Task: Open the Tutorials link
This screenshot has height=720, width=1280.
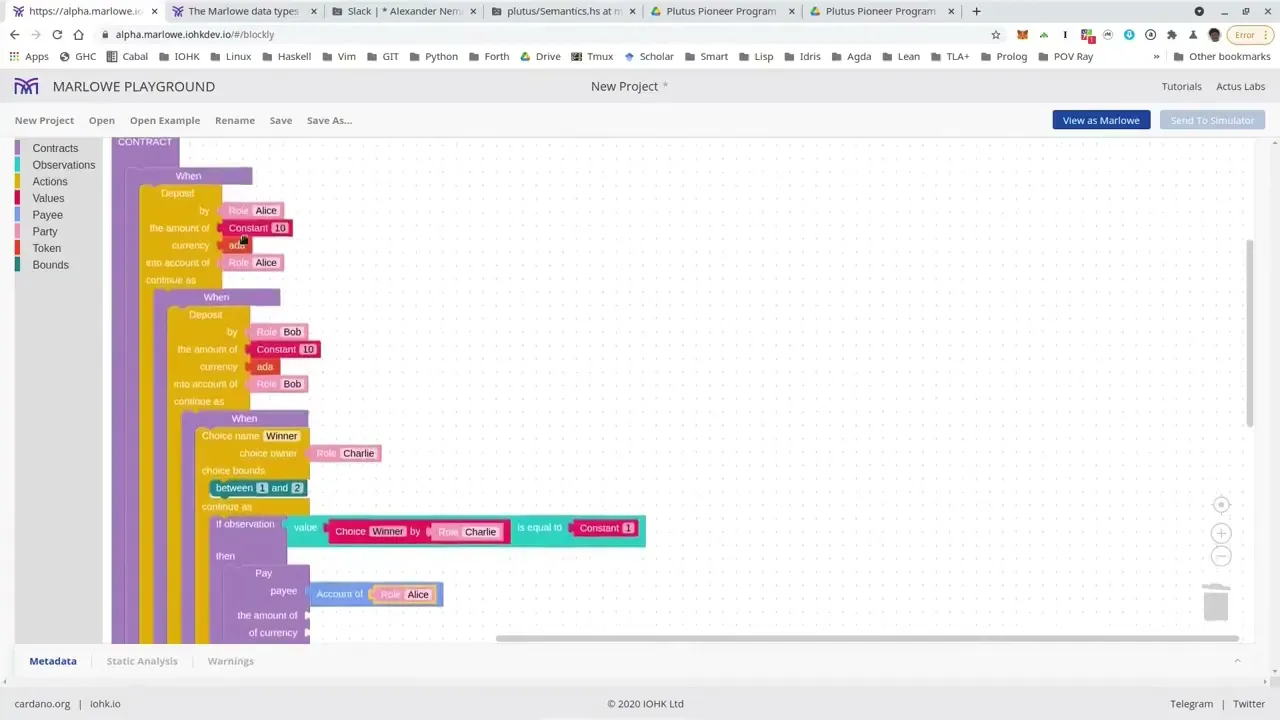Action: [1181, 87]
